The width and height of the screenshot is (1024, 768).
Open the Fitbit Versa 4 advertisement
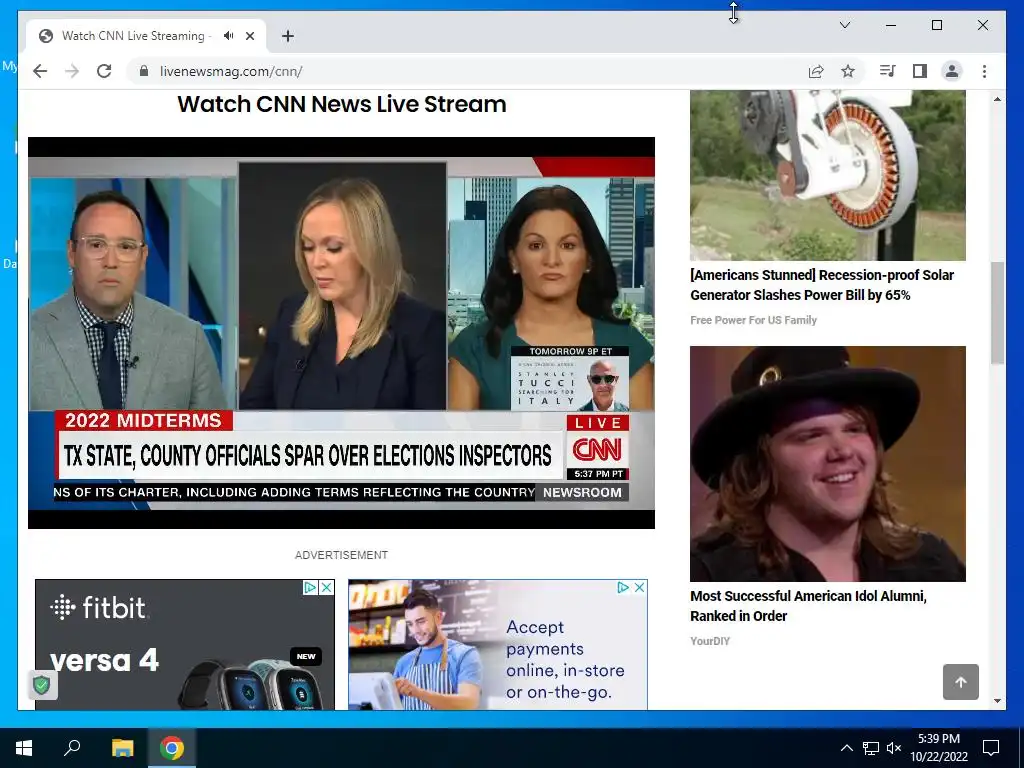click(x=185, y=645)
